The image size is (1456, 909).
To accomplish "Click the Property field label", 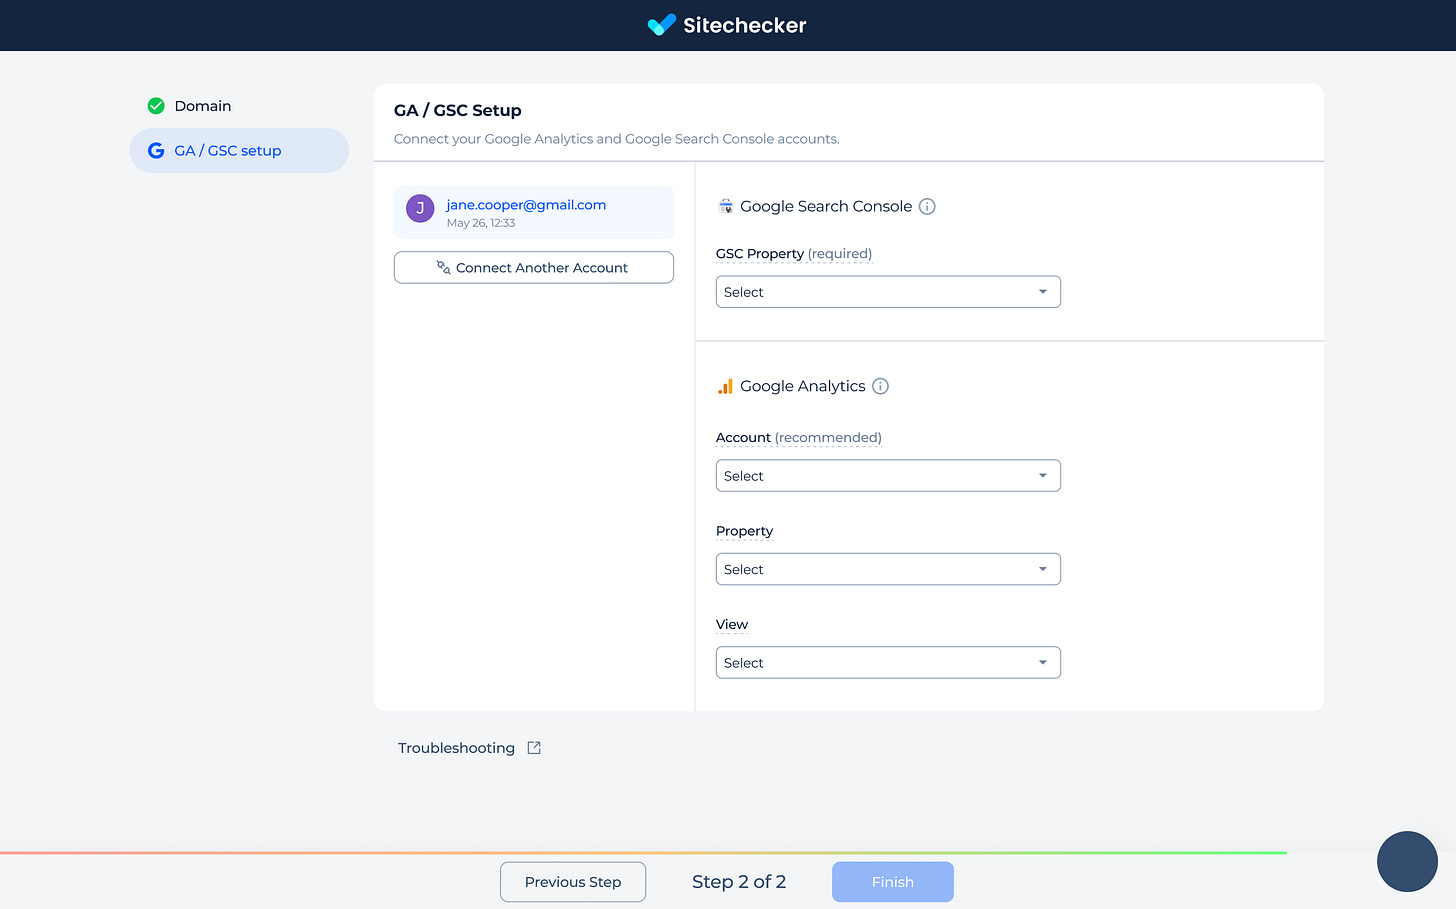I will pos(745,531).
